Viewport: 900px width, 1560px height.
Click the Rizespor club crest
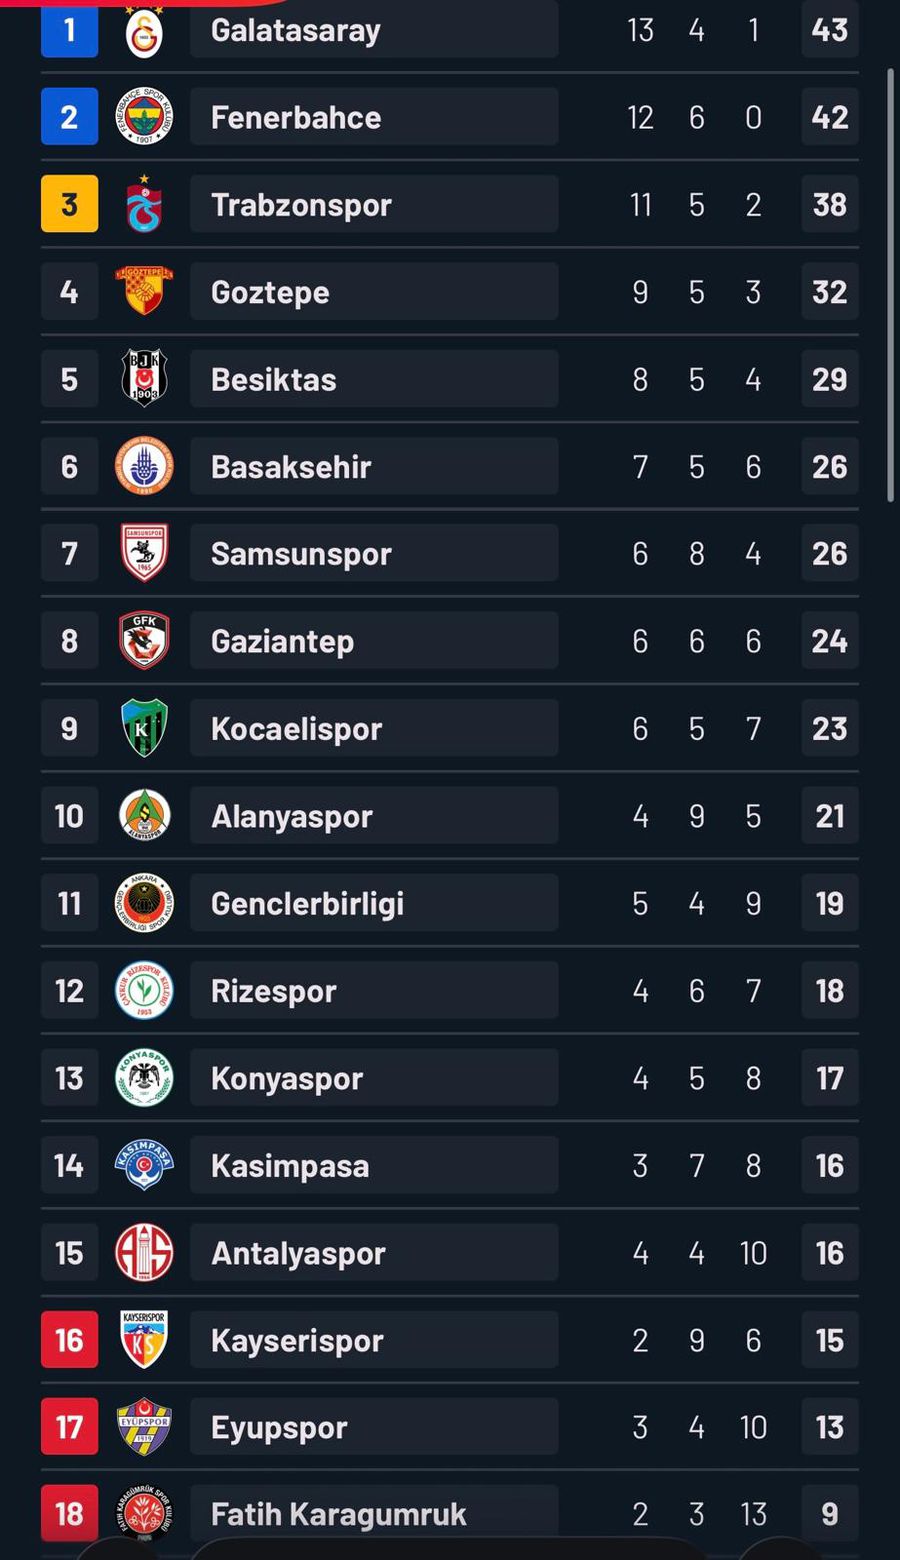pos(143,989)
